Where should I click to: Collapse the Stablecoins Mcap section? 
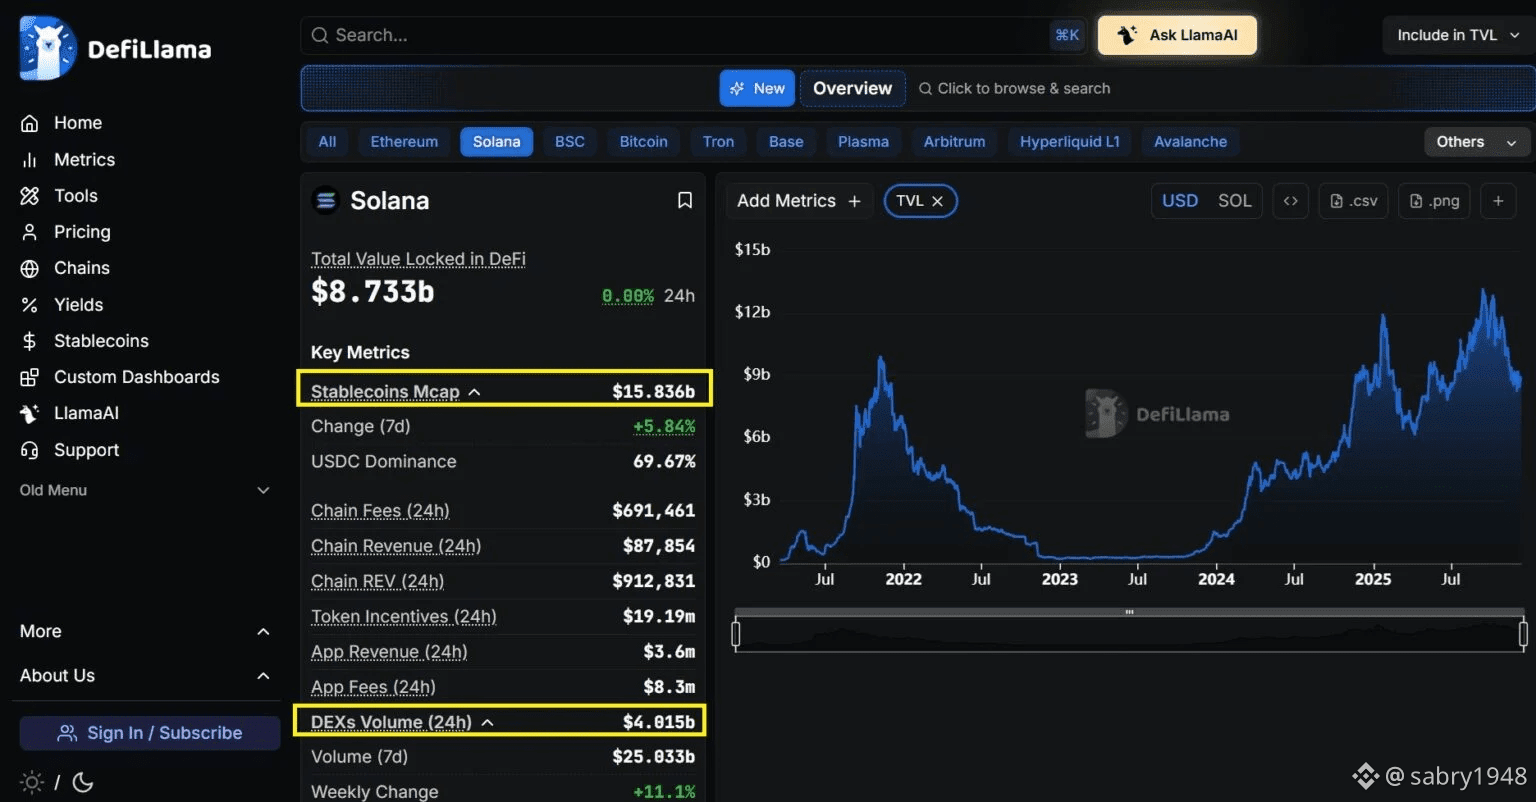click(475, 392)
